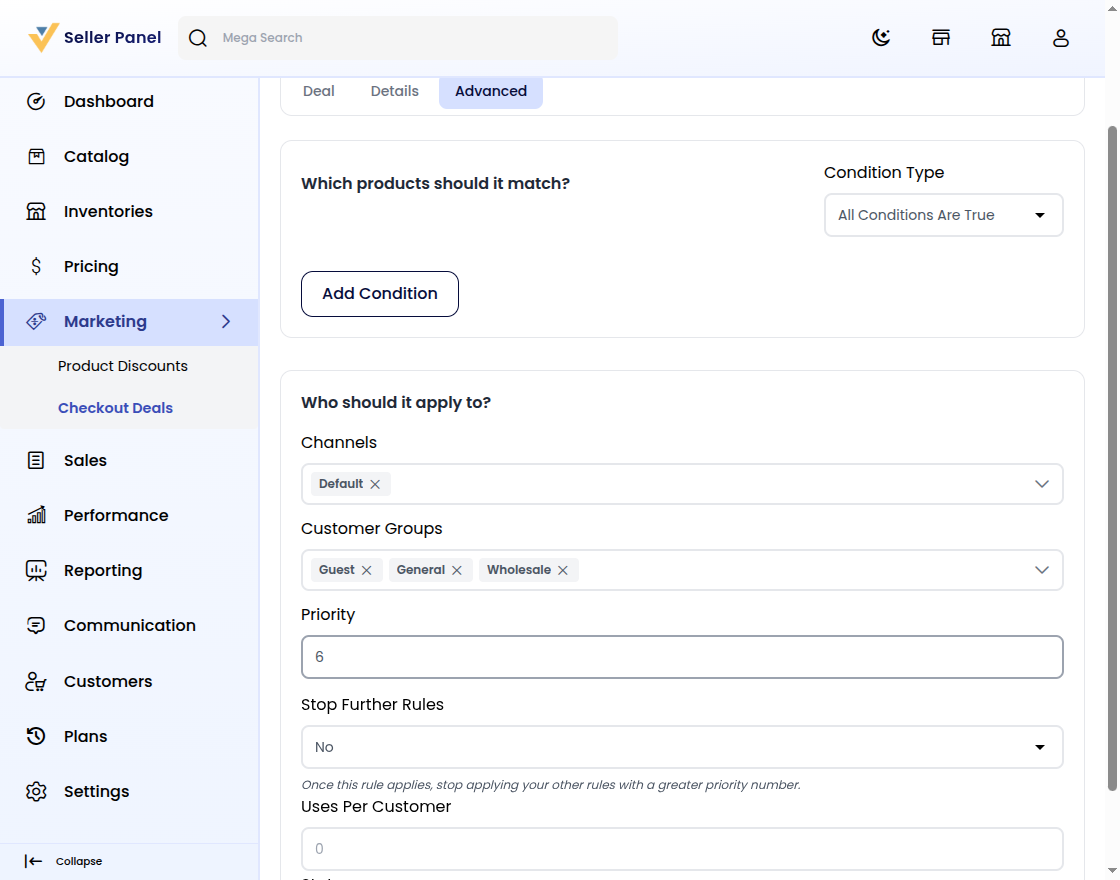Click the Performance chart icon
This screenshot has width=1120, height=880.
click(36, 515)
